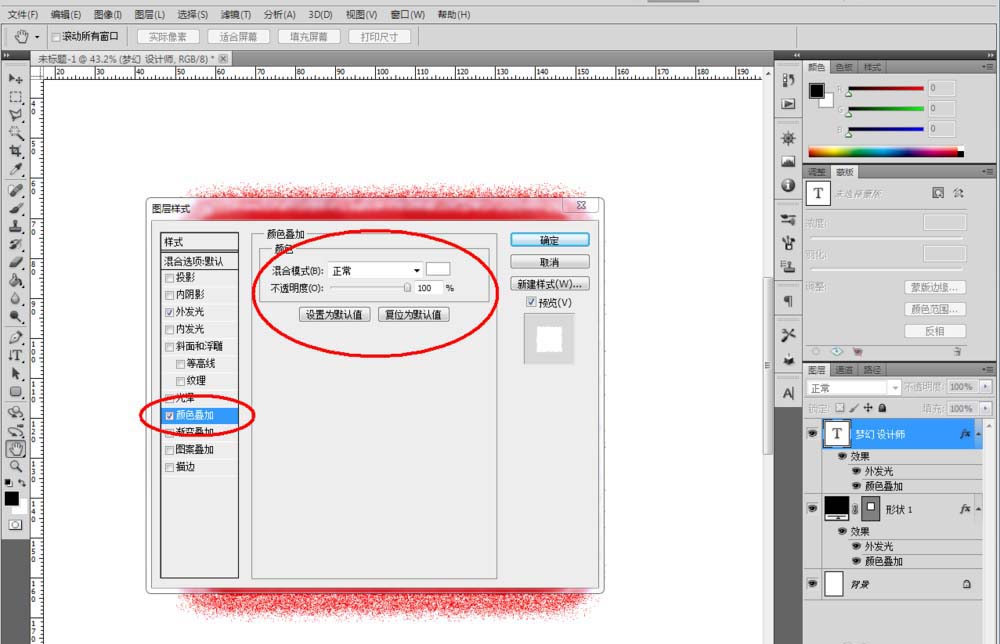Click the 新建样式(W)... button

(549, 284)
